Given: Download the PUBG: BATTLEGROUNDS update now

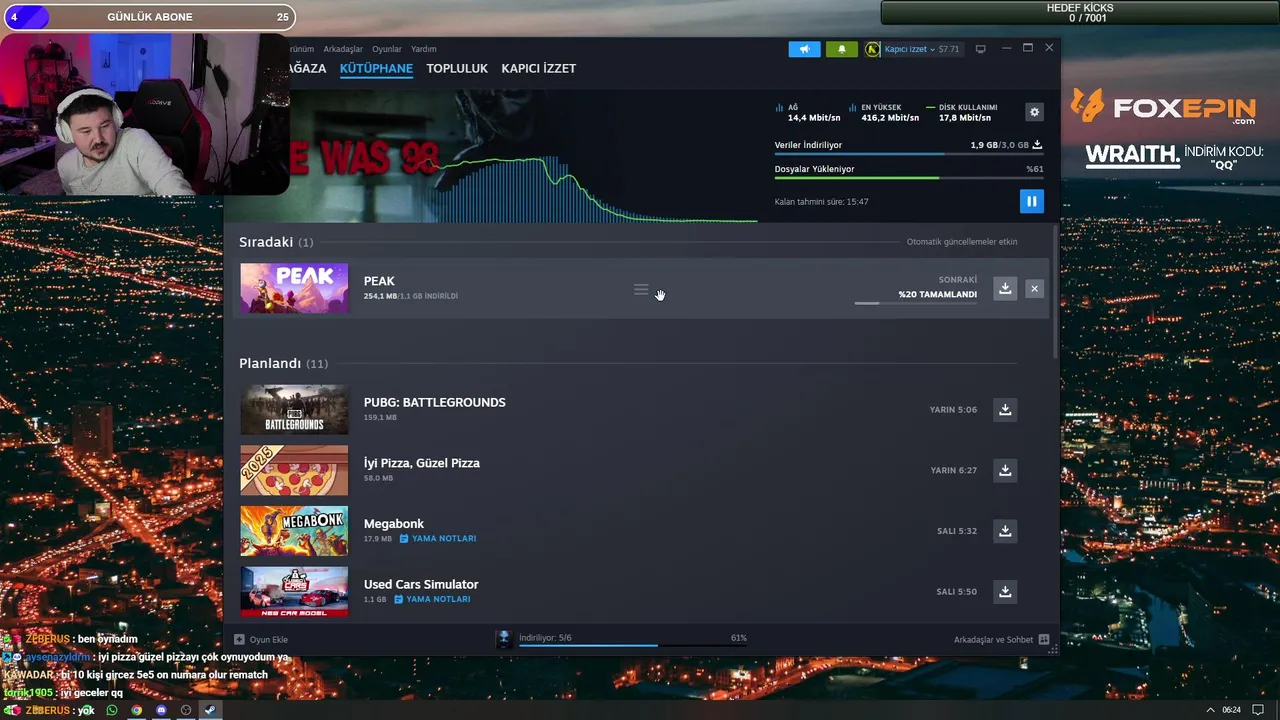Looking at the screenshot, I should (x=1005, y=409).
